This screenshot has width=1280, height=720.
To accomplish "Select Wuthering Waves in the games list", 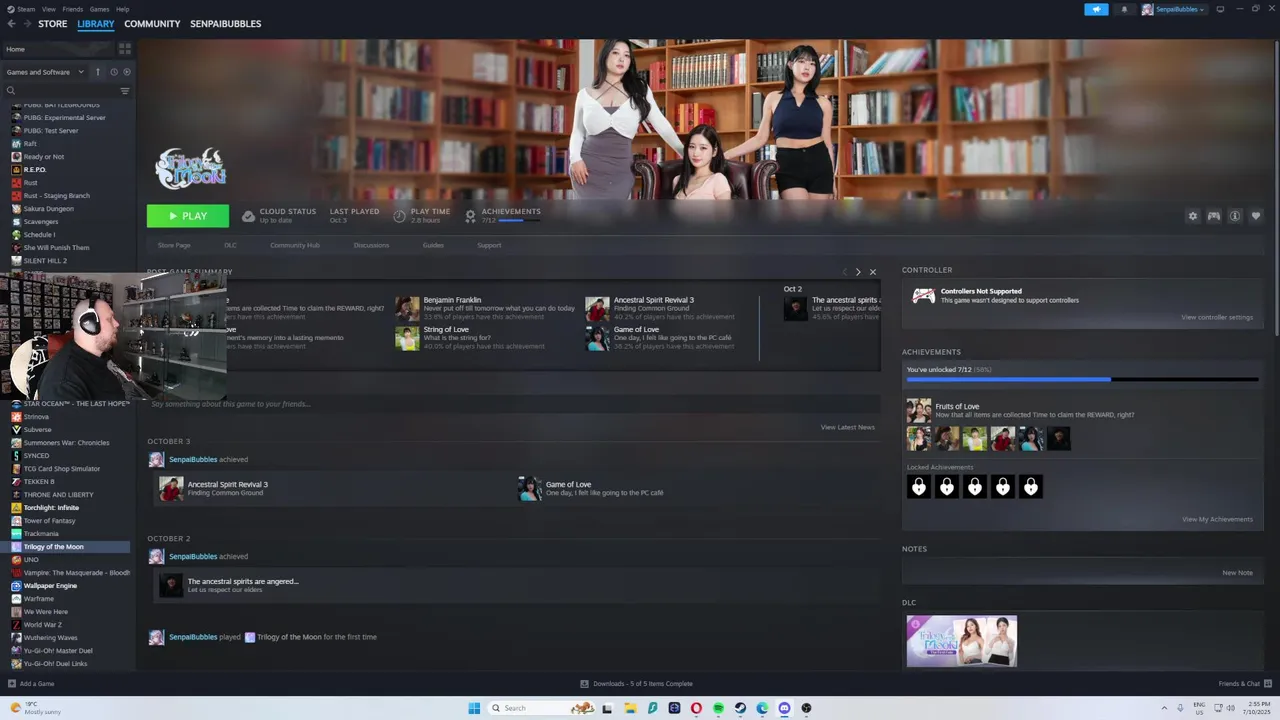I will coord(50,638).
